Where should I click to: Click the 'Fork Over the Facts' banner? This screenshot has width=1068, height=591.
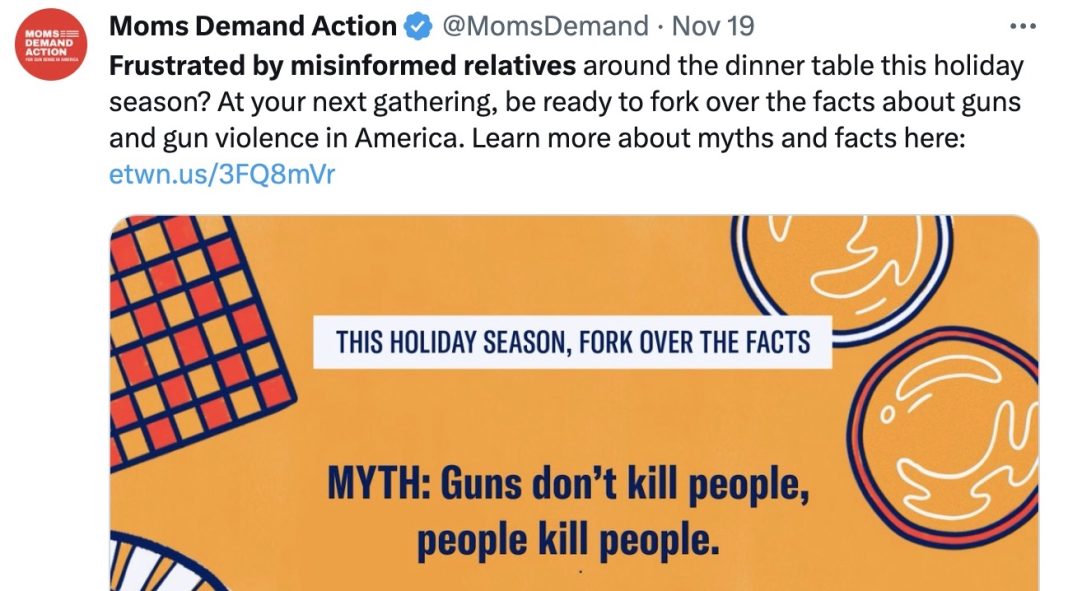point(572,343)
